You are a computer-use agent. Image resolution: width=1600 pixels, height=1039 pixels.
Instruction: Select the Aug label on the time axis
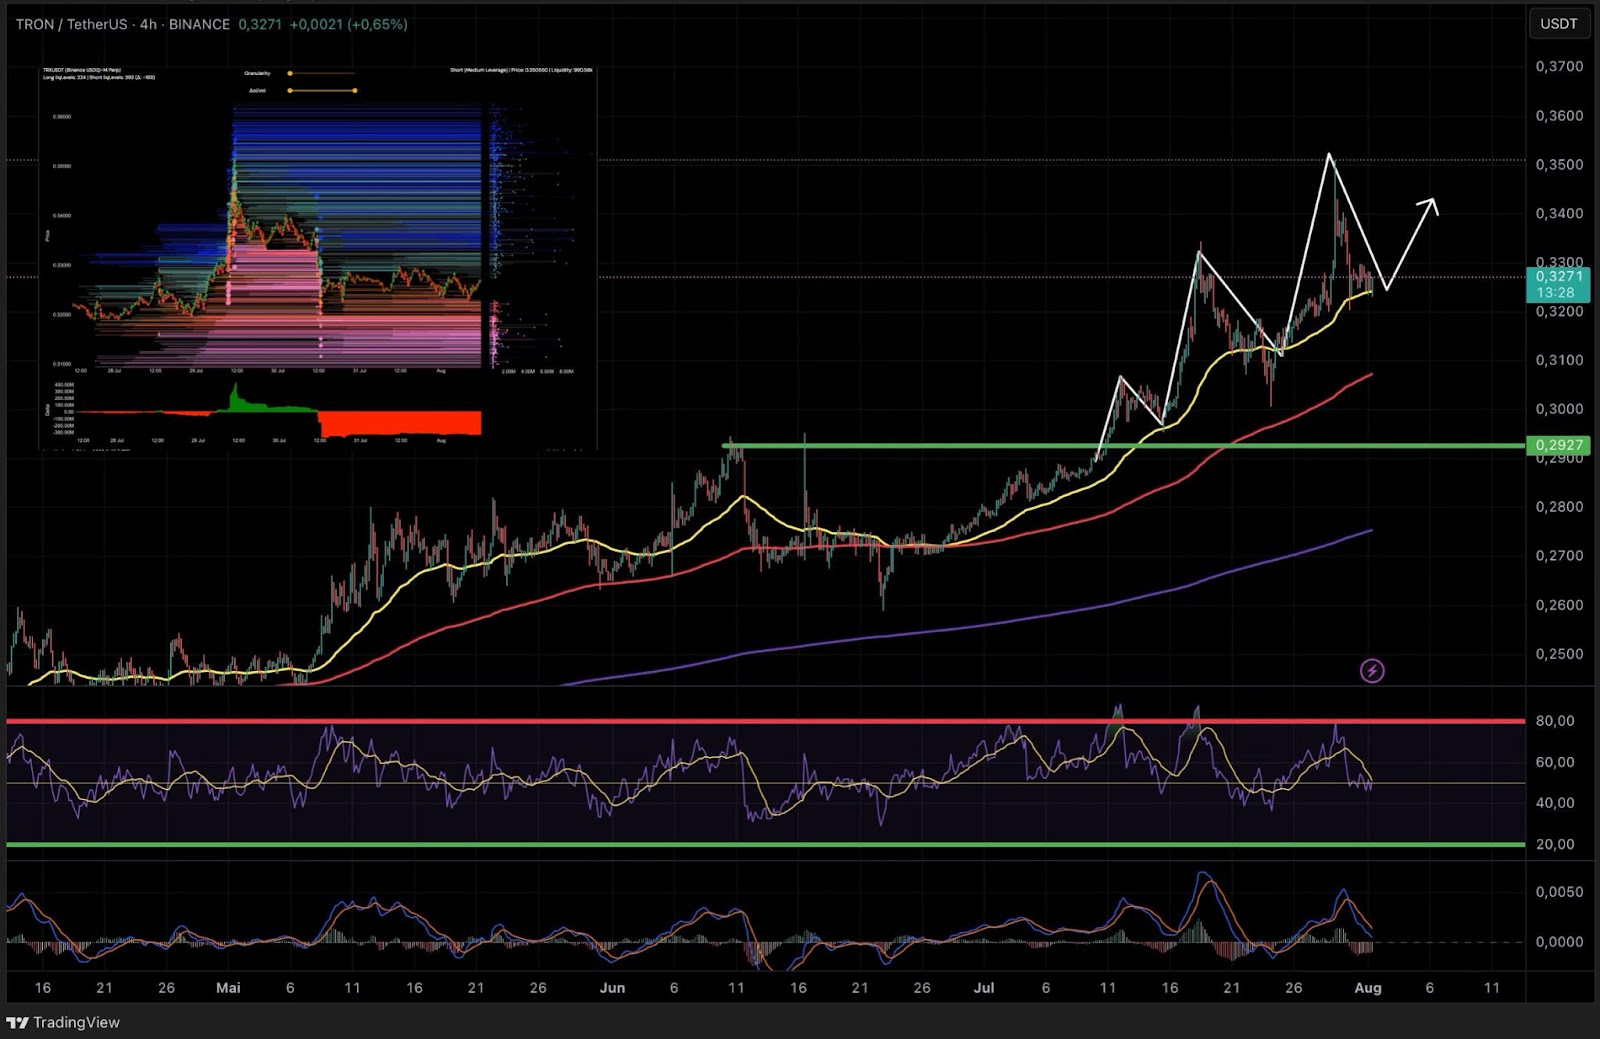[1366, 988]
